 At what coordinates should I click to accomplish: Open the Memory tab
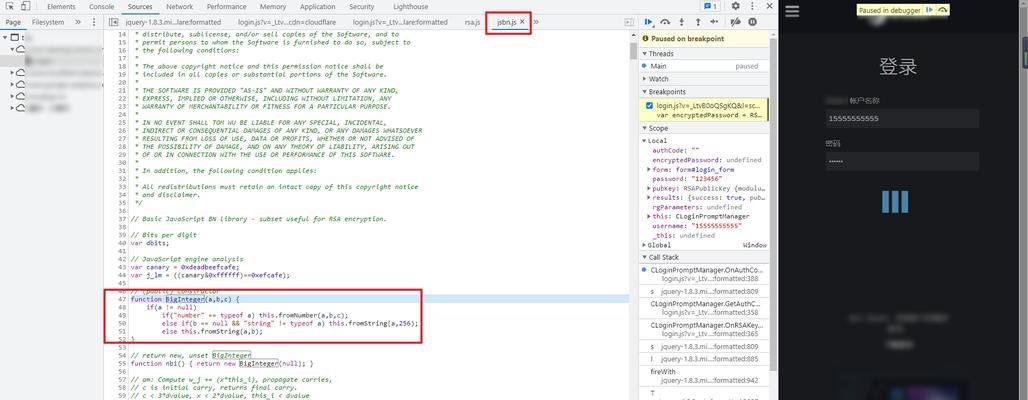coord(273,7)
